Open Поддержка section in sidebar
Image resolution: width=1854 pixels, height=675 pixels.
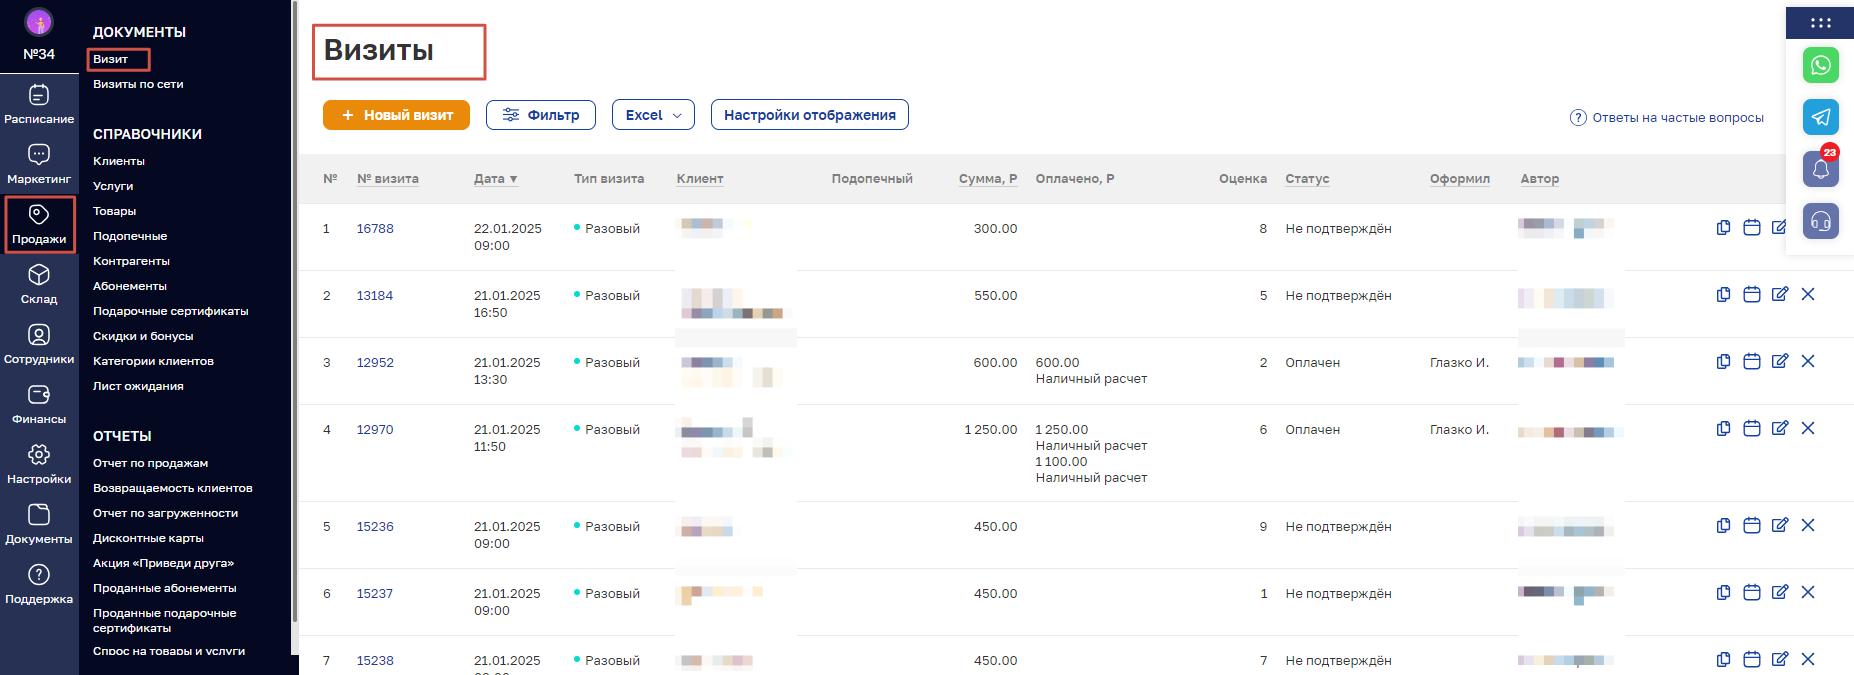tap(39, 585)
